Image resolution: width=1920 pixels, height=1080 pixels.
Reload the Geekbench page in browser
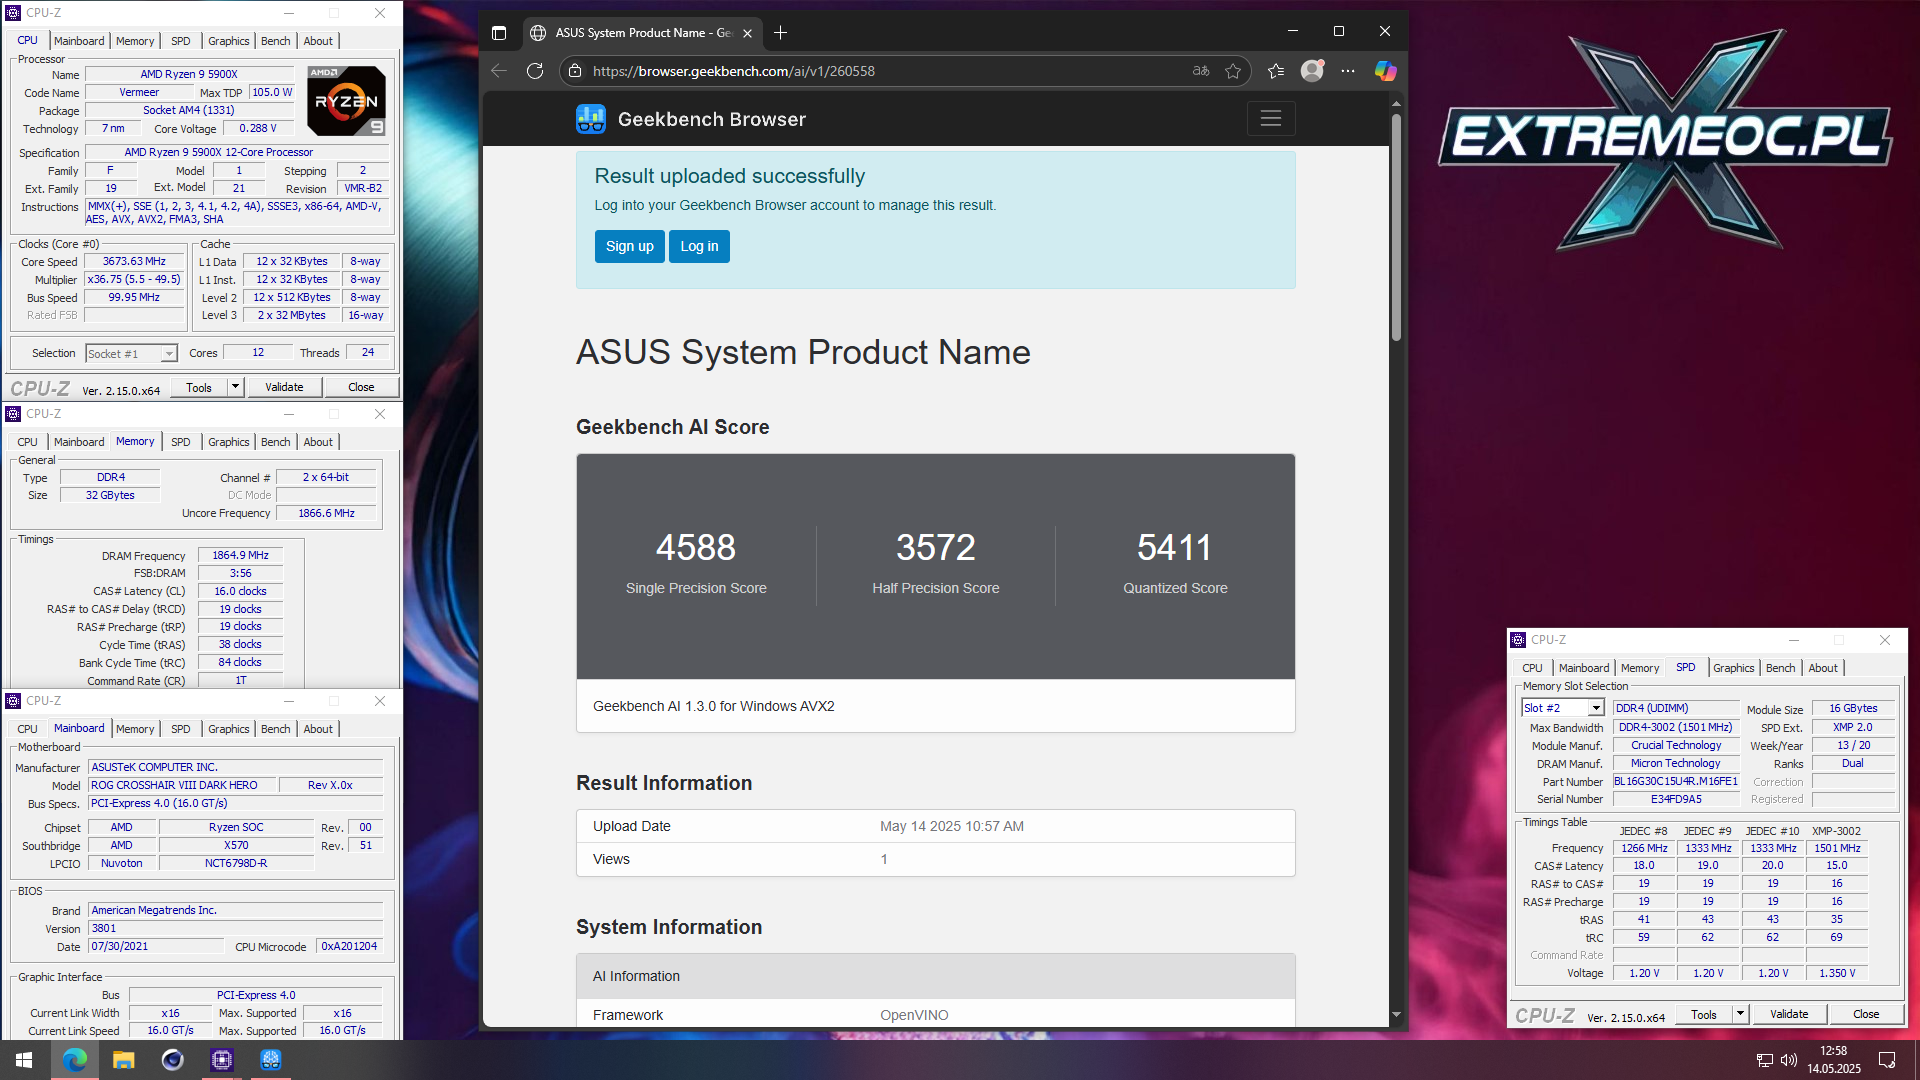point(535,71)
